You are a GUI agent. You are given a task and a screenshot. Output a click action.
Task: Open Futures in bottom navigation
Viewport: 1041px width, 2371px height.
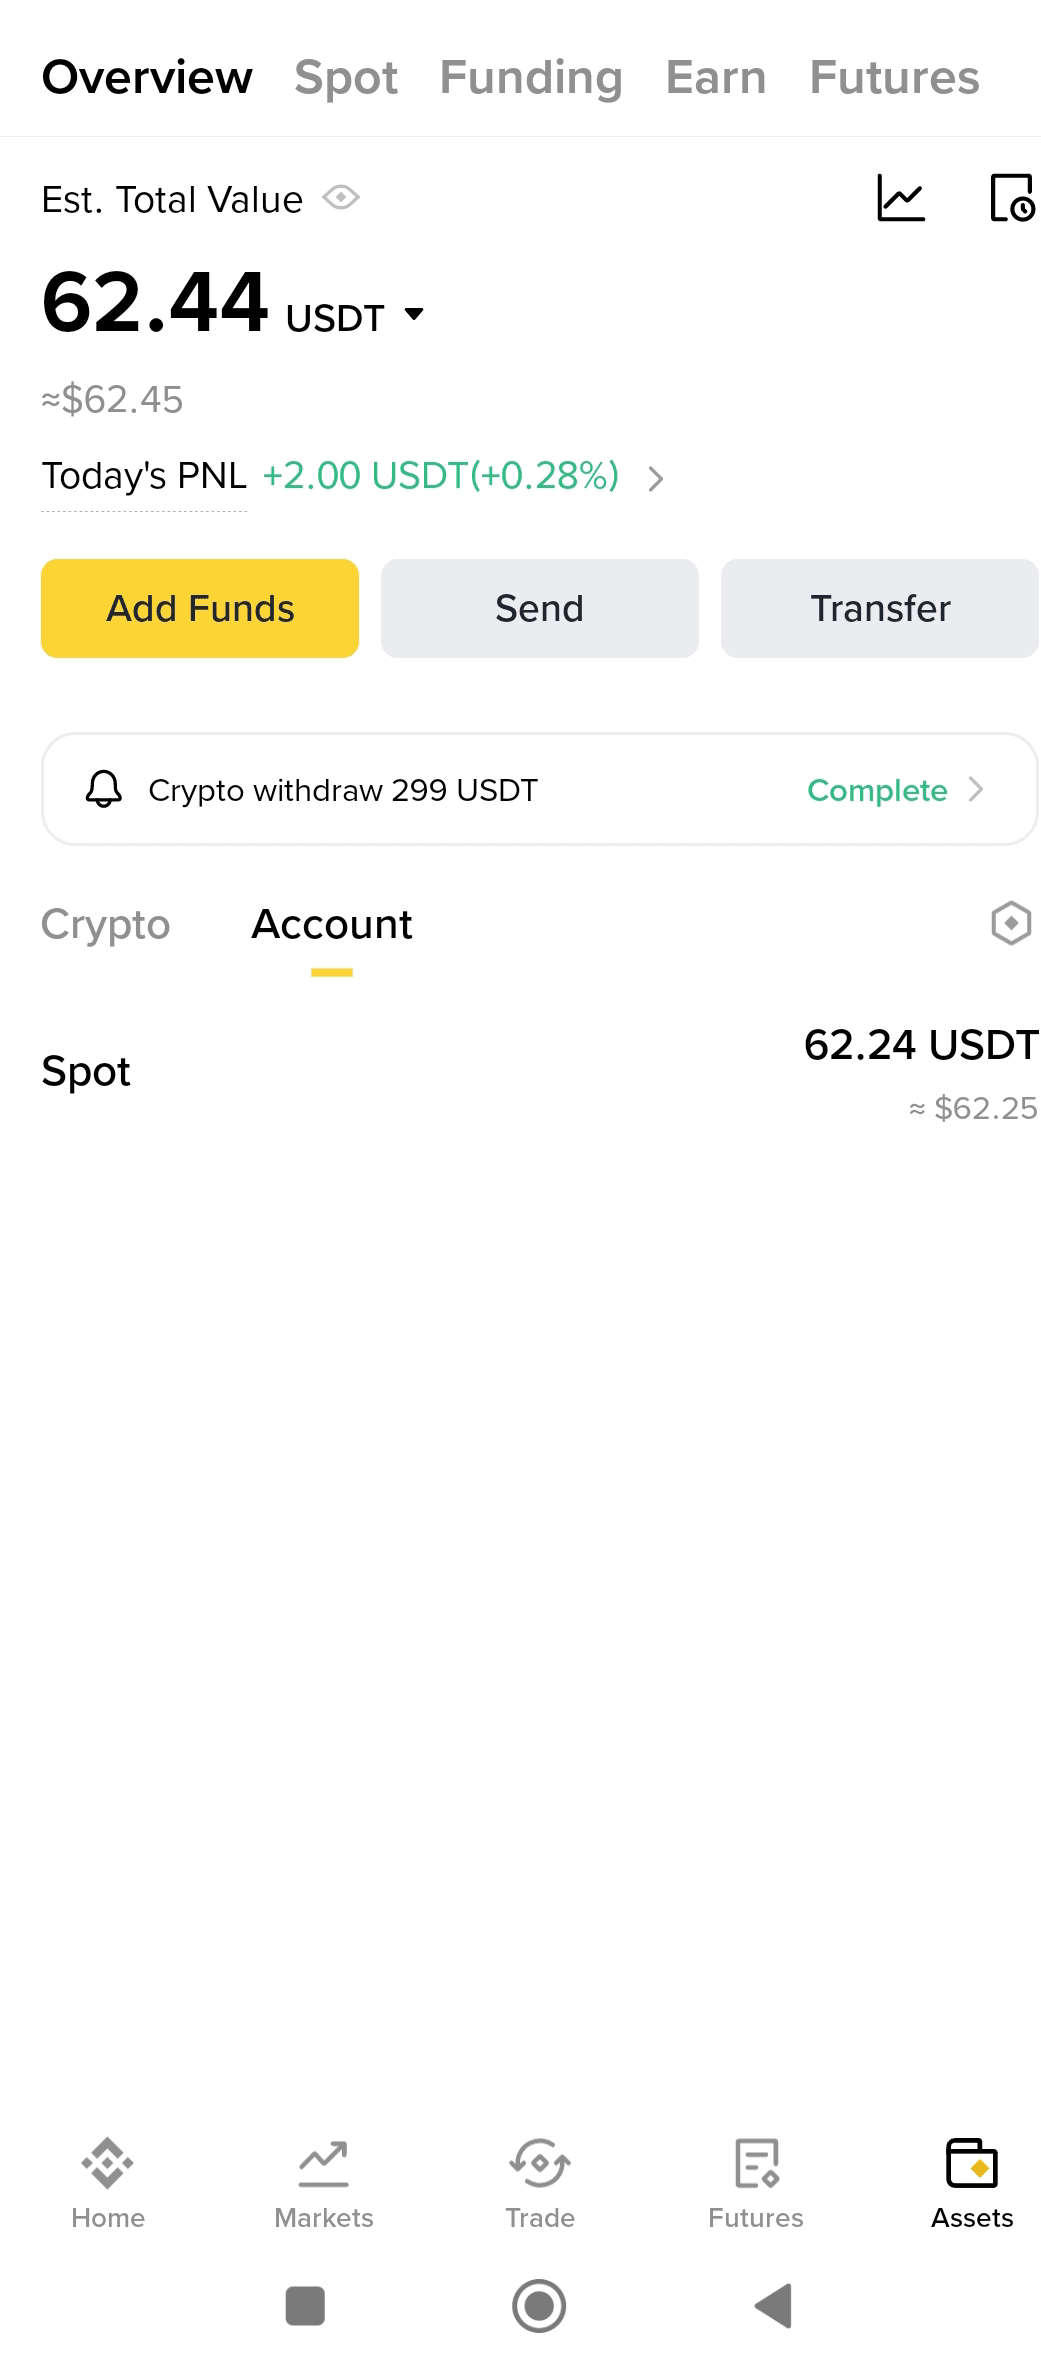tap(756, 2184)
